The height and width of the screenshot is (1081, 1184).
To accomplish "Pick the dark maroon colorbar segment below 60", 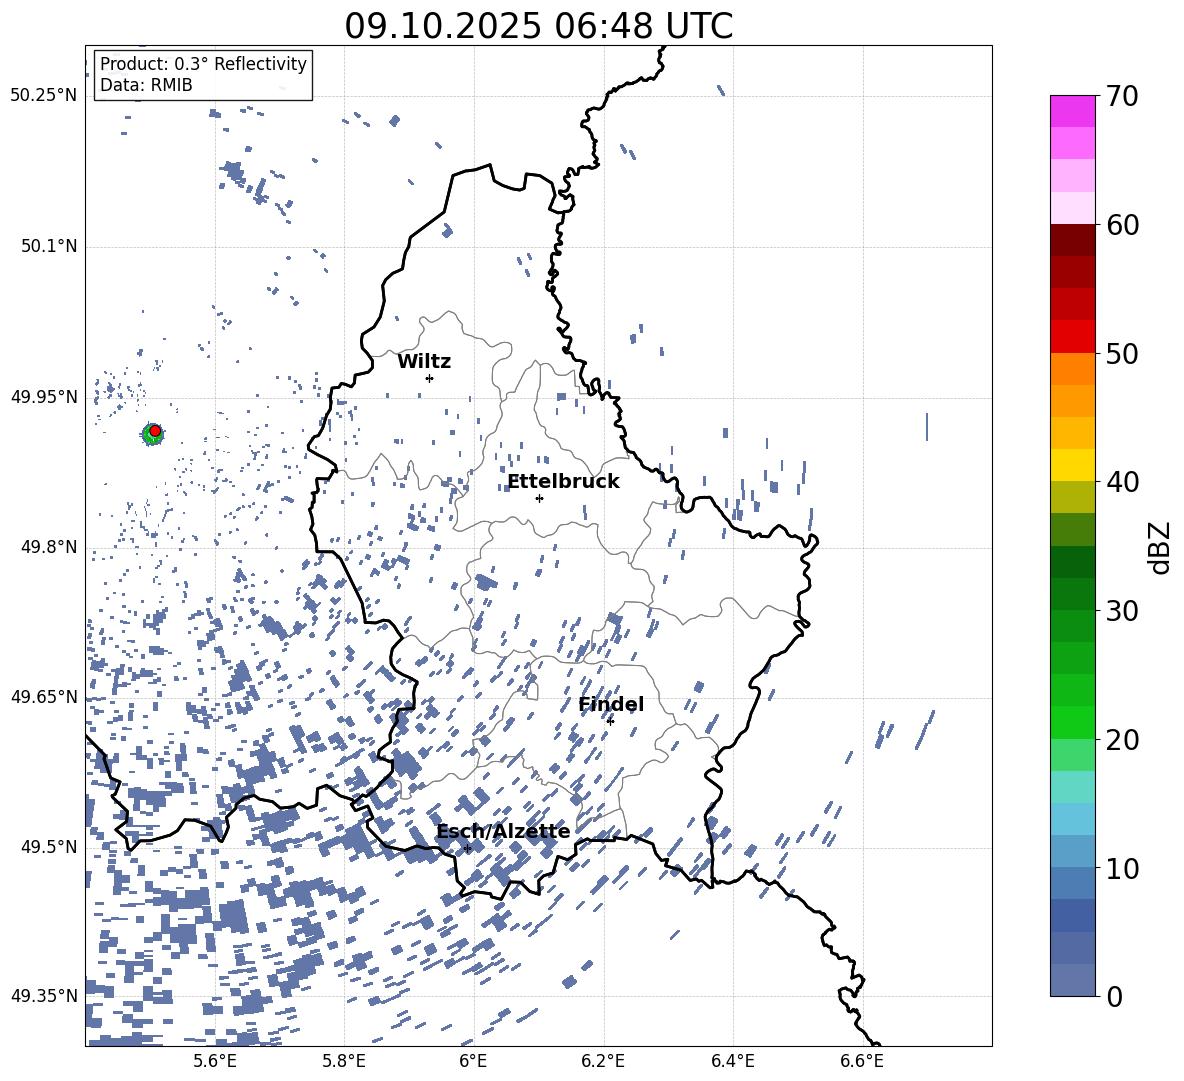I will (x=1072, y=240).
